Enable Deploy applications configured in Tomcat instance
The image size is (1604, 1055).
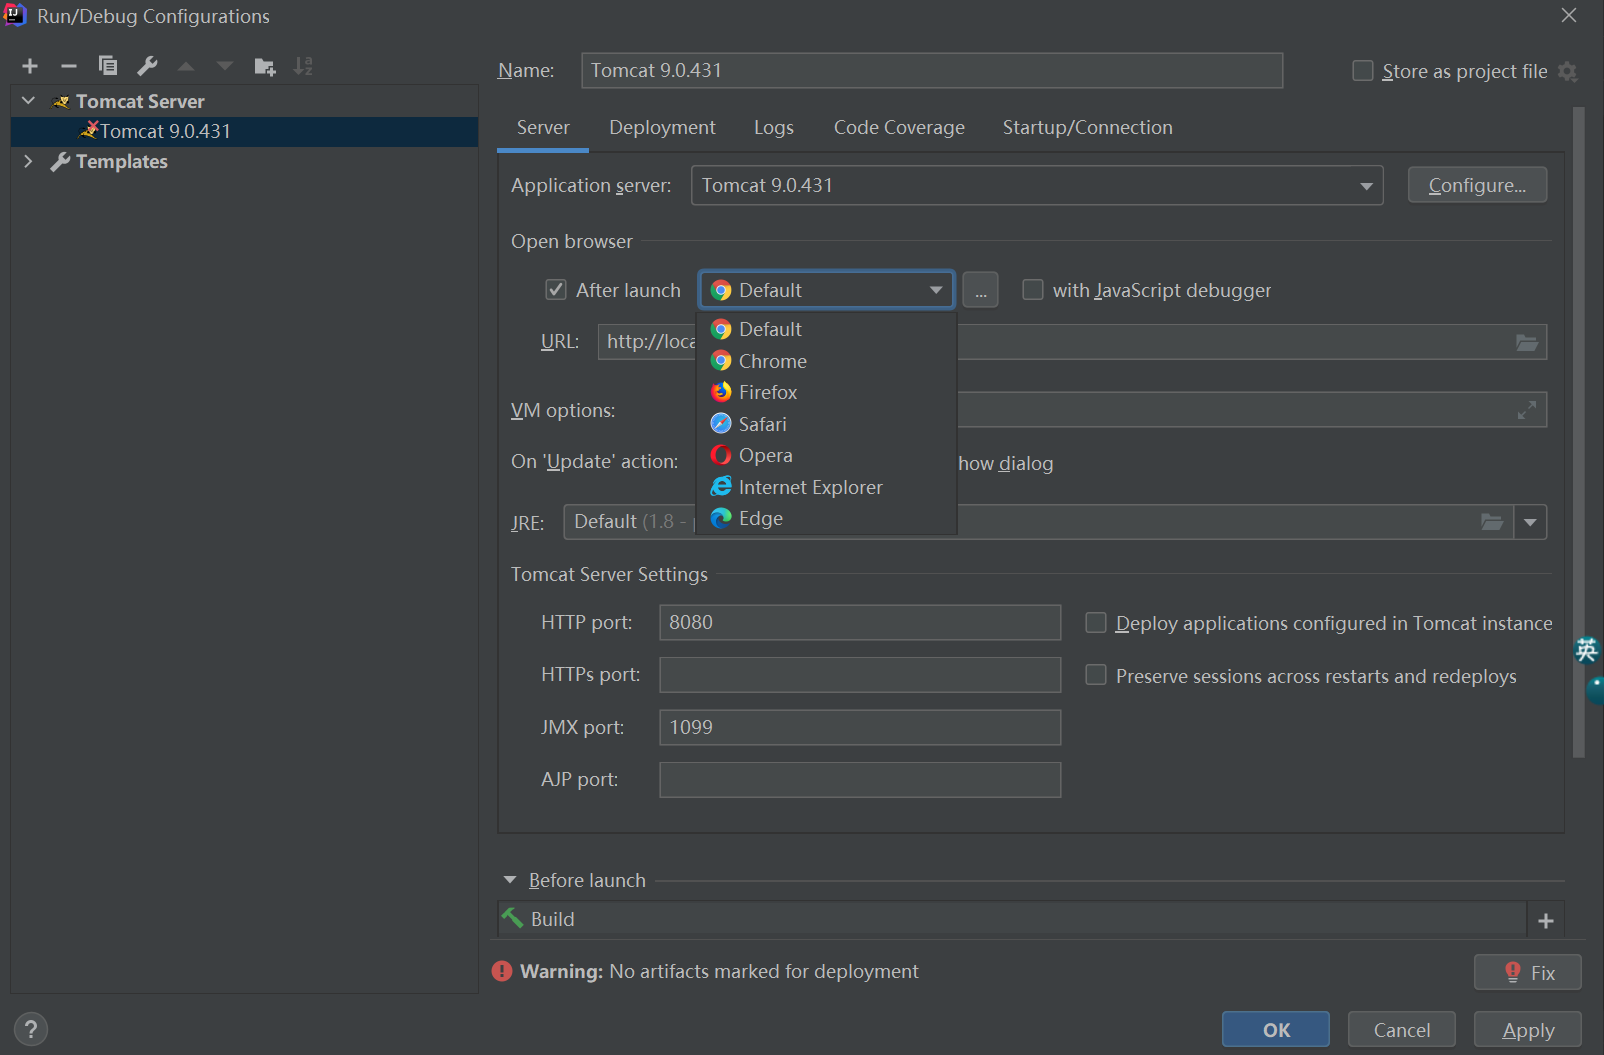[x=1096, y=623]
